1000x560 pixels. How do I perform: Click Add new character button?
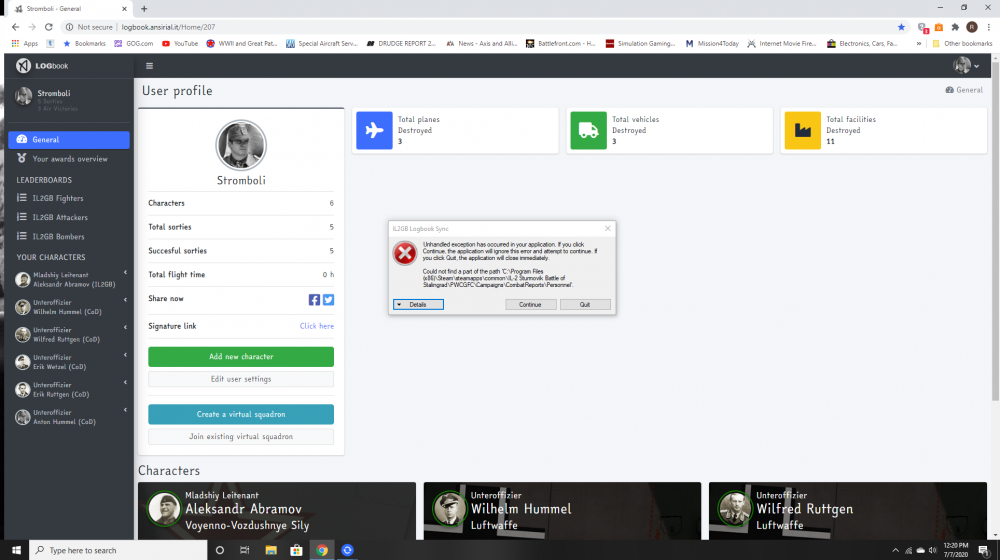pos(241,357)
